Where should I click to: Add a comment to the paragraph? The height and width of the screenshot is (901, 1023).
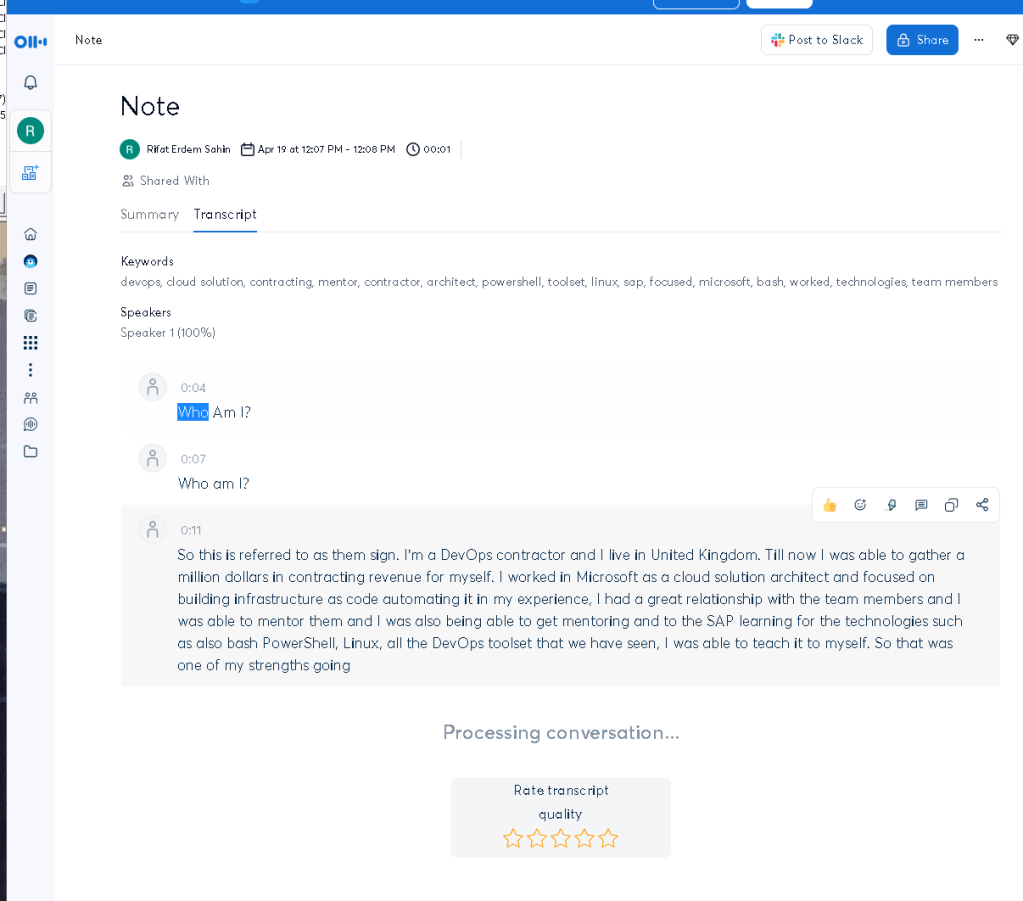click(x=921, y=505)
